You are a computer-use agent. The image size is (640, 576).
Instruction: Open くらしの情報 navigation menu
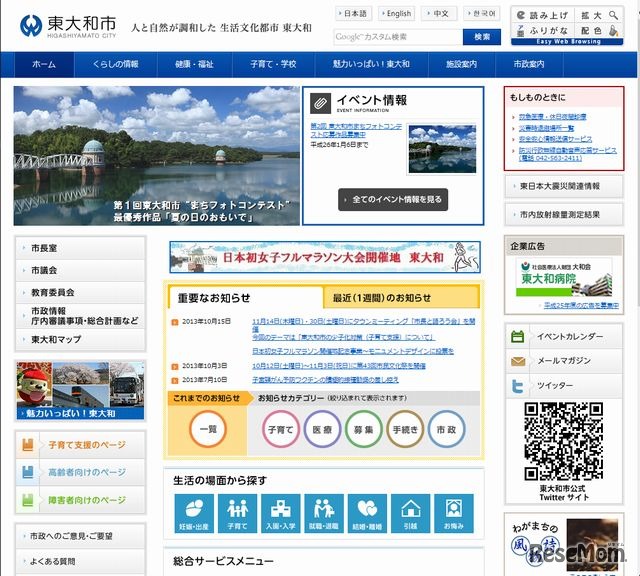pos(116,64)
